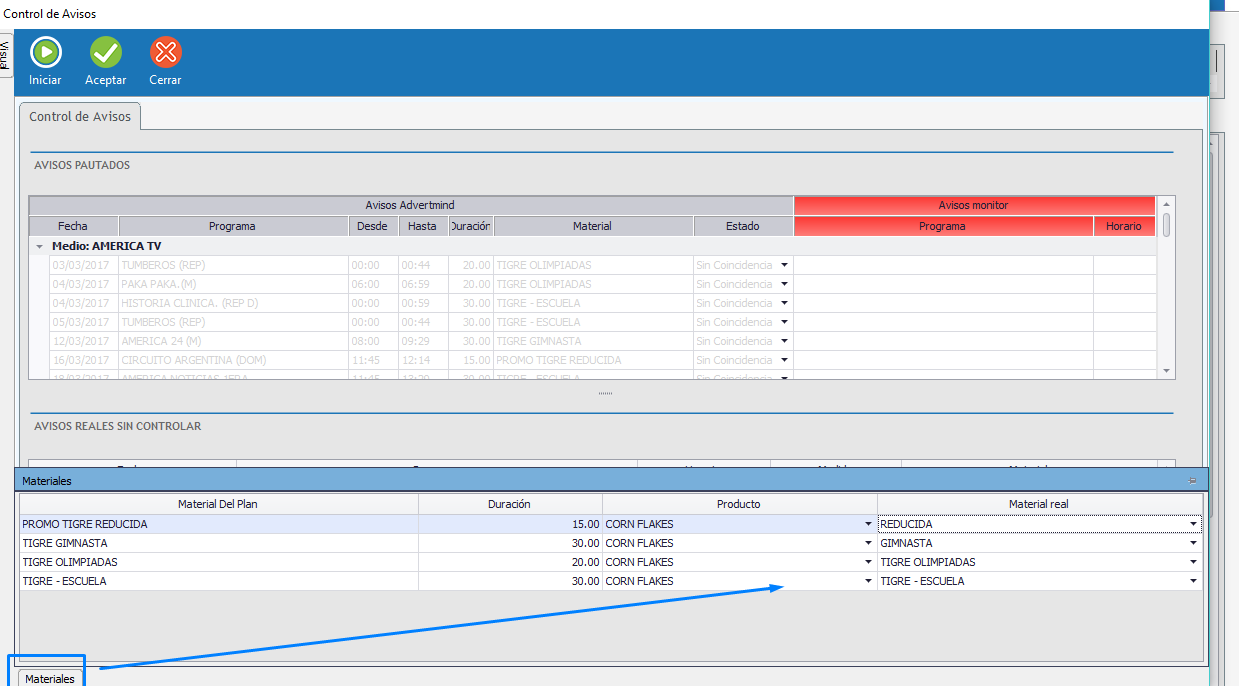Viewport: 1239px width, 686px height.
Task: Sort by the Fecha column header
Action: tap(73, 226)
